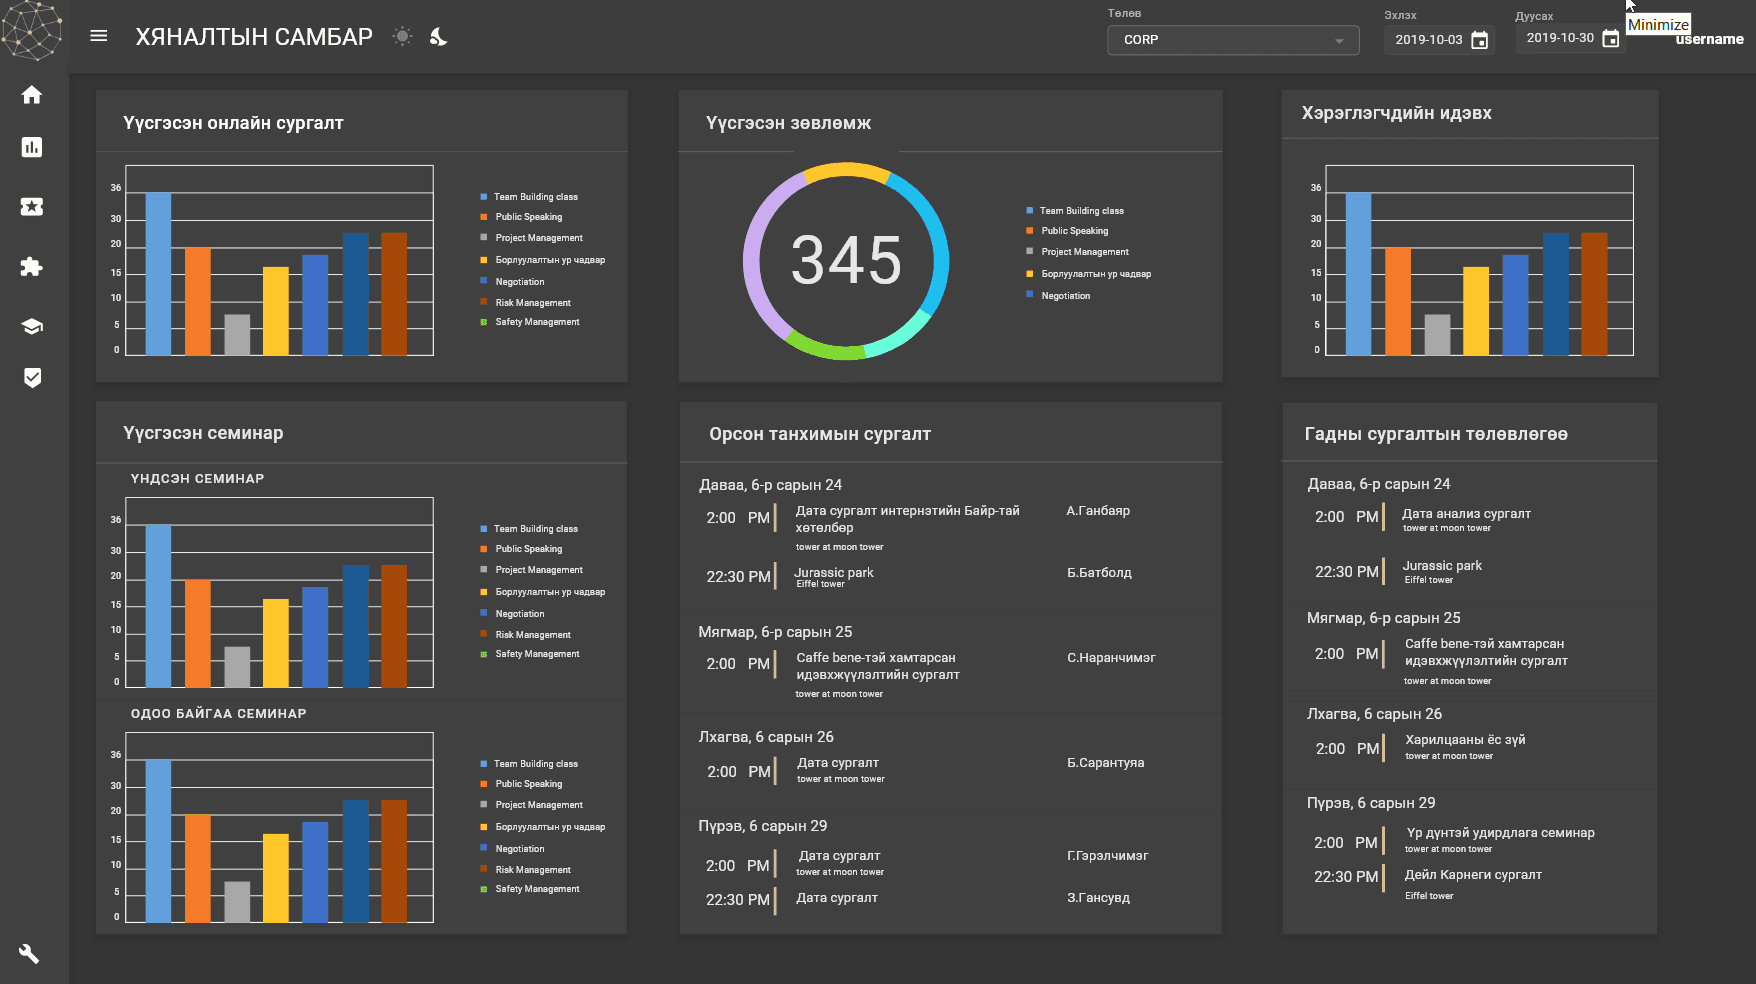Screen dimensions: 1756x984
Task: Open the bar chart reports icon
Action: coord(32,147)
